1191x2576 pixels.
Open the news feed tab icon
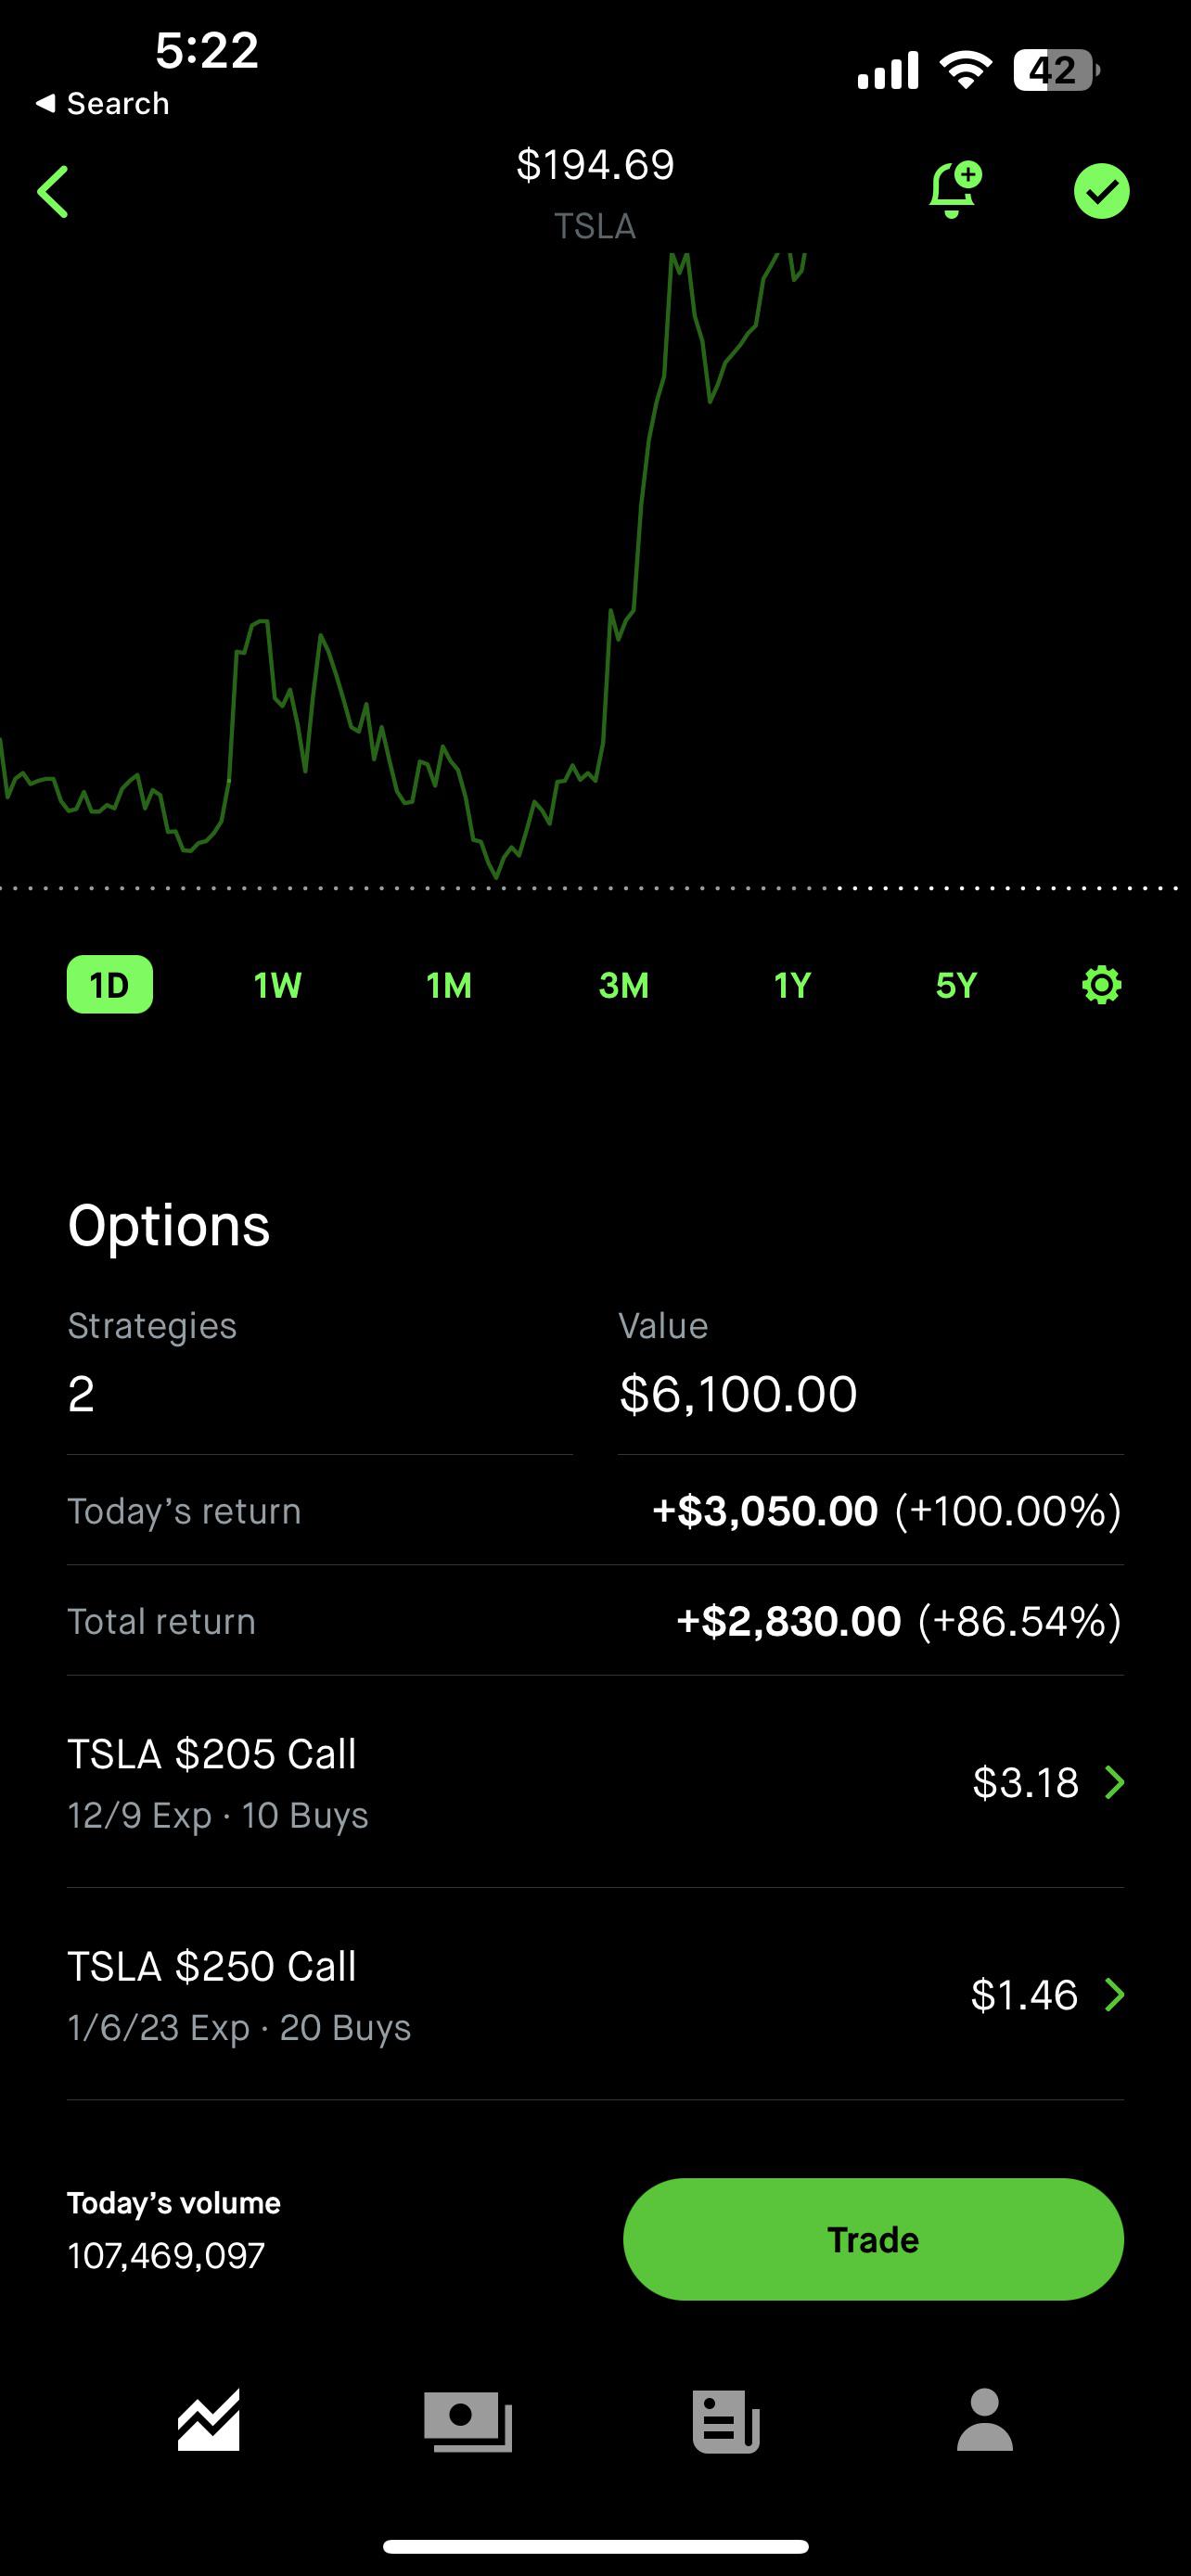726,2420
